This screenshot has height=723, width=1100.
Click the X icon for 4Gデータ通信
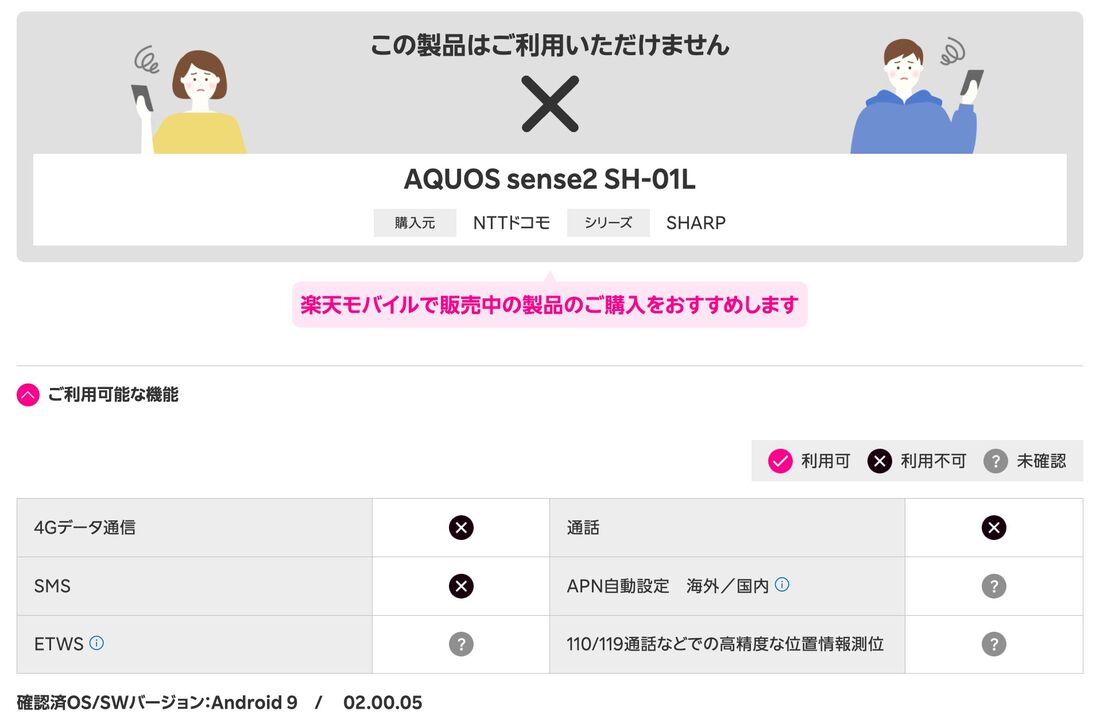(460, 527)
